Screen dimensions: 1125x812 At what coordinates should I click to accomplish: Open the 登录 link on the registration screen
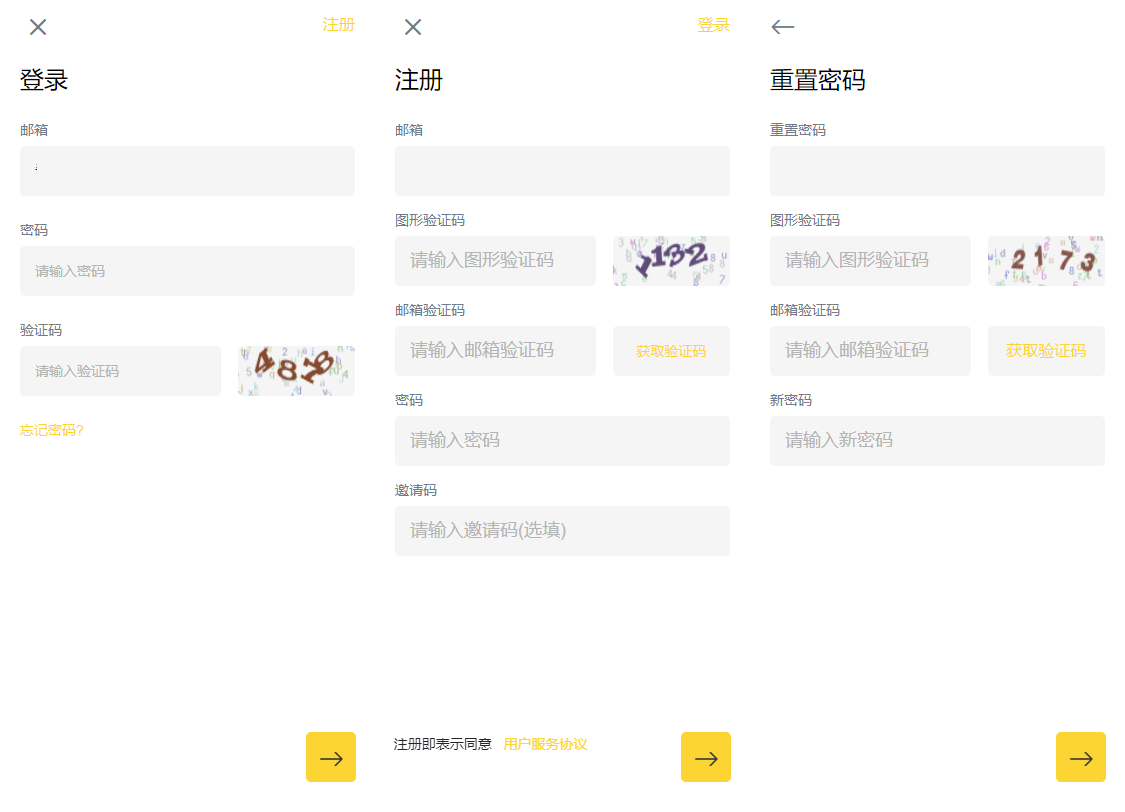pyautogui.click(x=713, y=25)
